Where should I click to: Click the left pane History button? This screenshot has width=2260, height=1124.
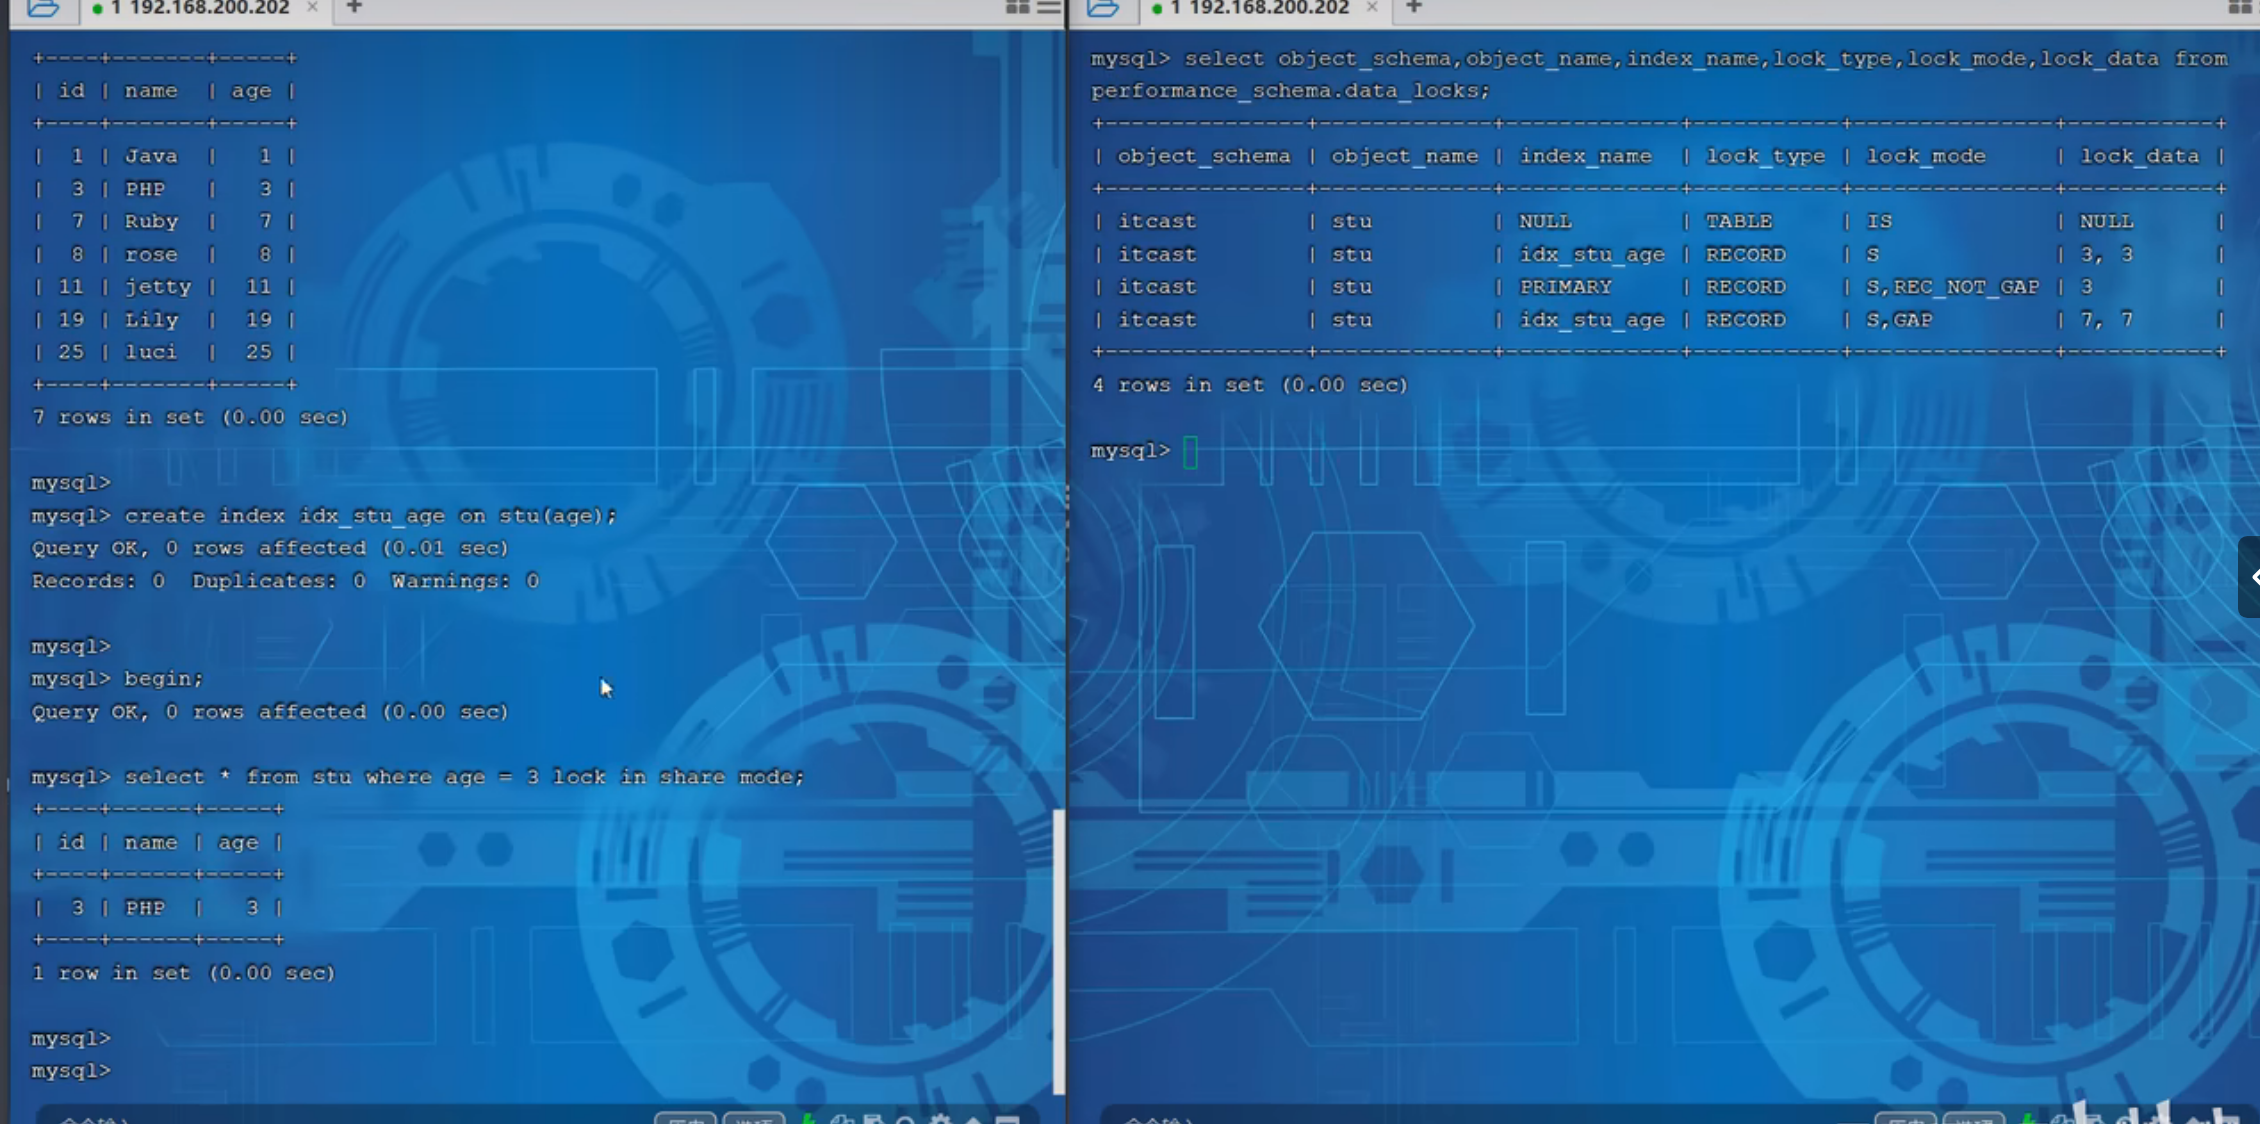685,1119
